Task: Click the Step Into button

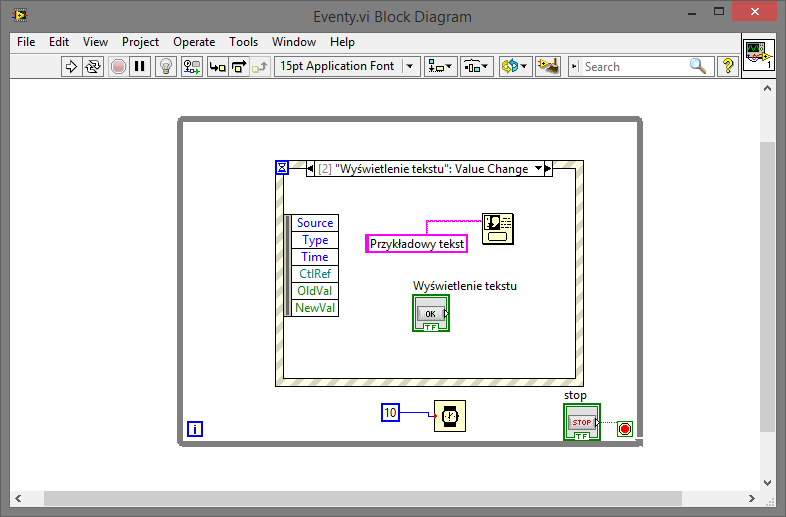Action: click(217, 67)
